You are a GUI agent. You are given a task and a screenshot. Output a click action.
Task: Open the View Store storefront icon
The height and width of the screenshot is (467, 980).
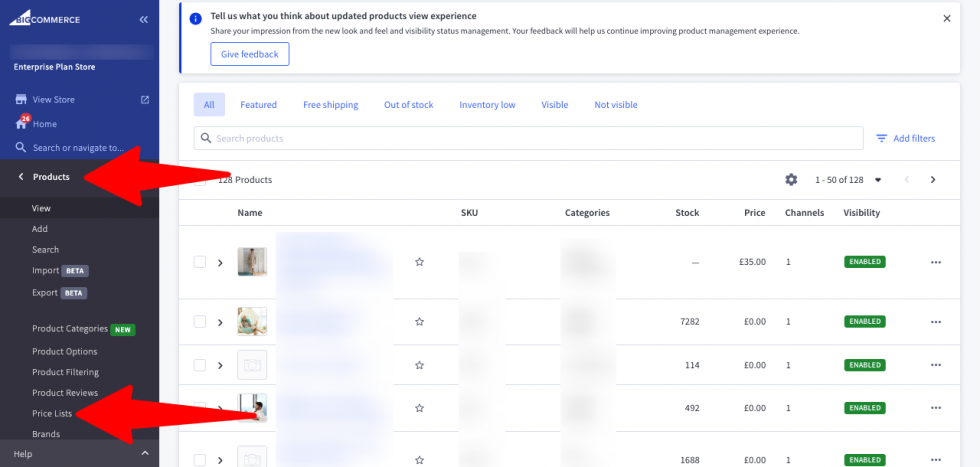[x=21, y=100]
